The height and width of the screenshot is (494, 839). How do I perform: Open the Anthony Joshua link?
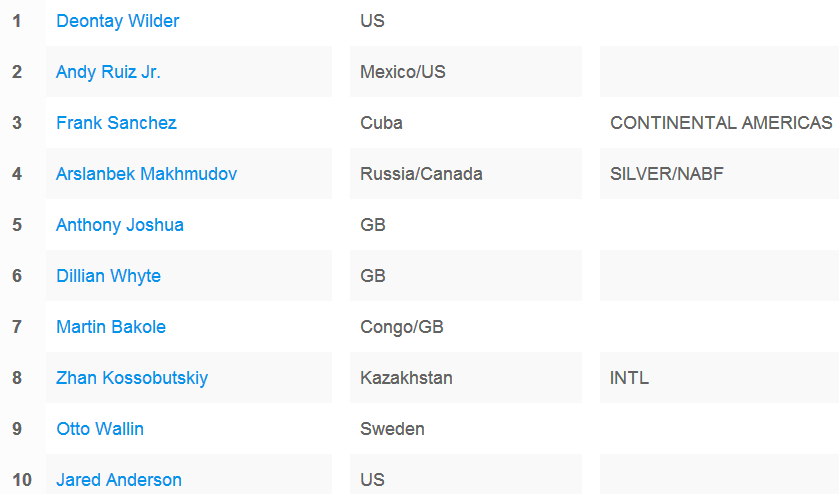coord(120,225)
